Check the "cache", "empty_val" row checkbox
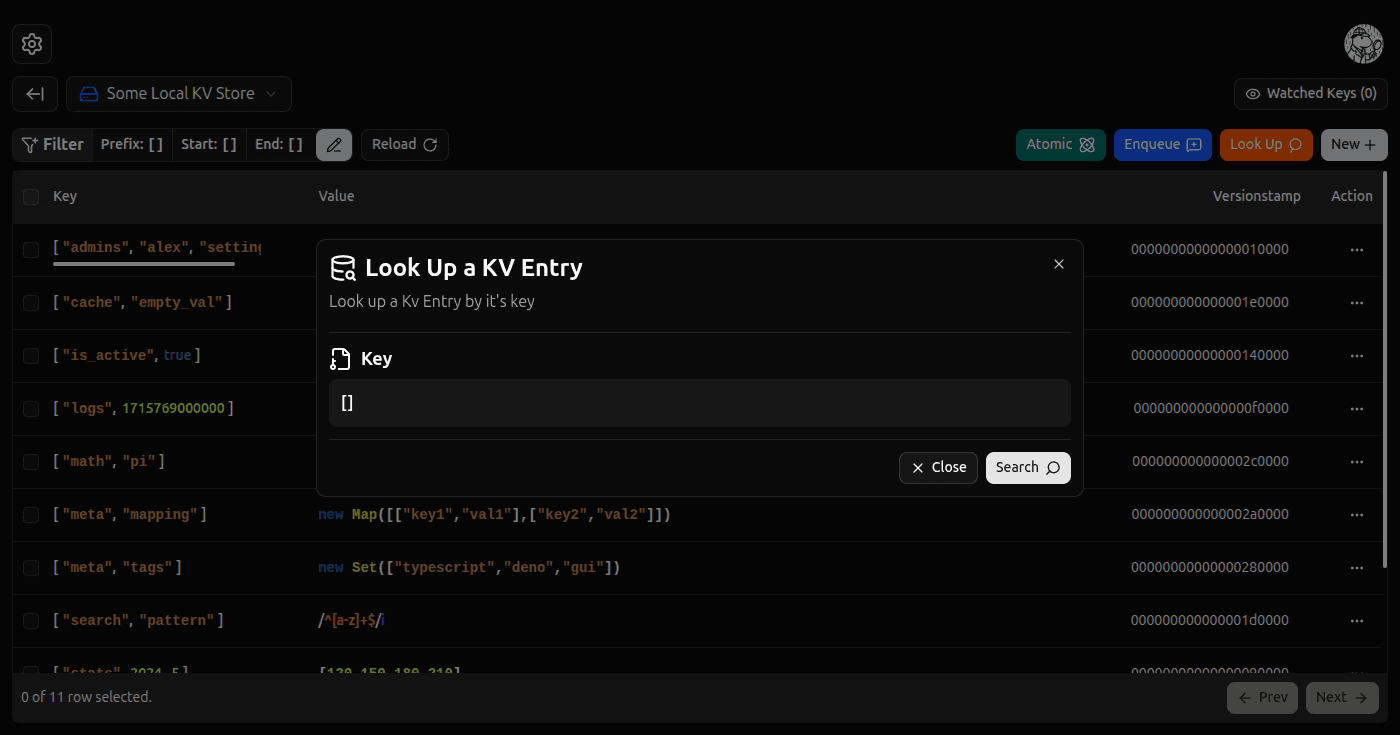Image resolution: width=1400 pixels, height=735 pixels. (31, 303)
